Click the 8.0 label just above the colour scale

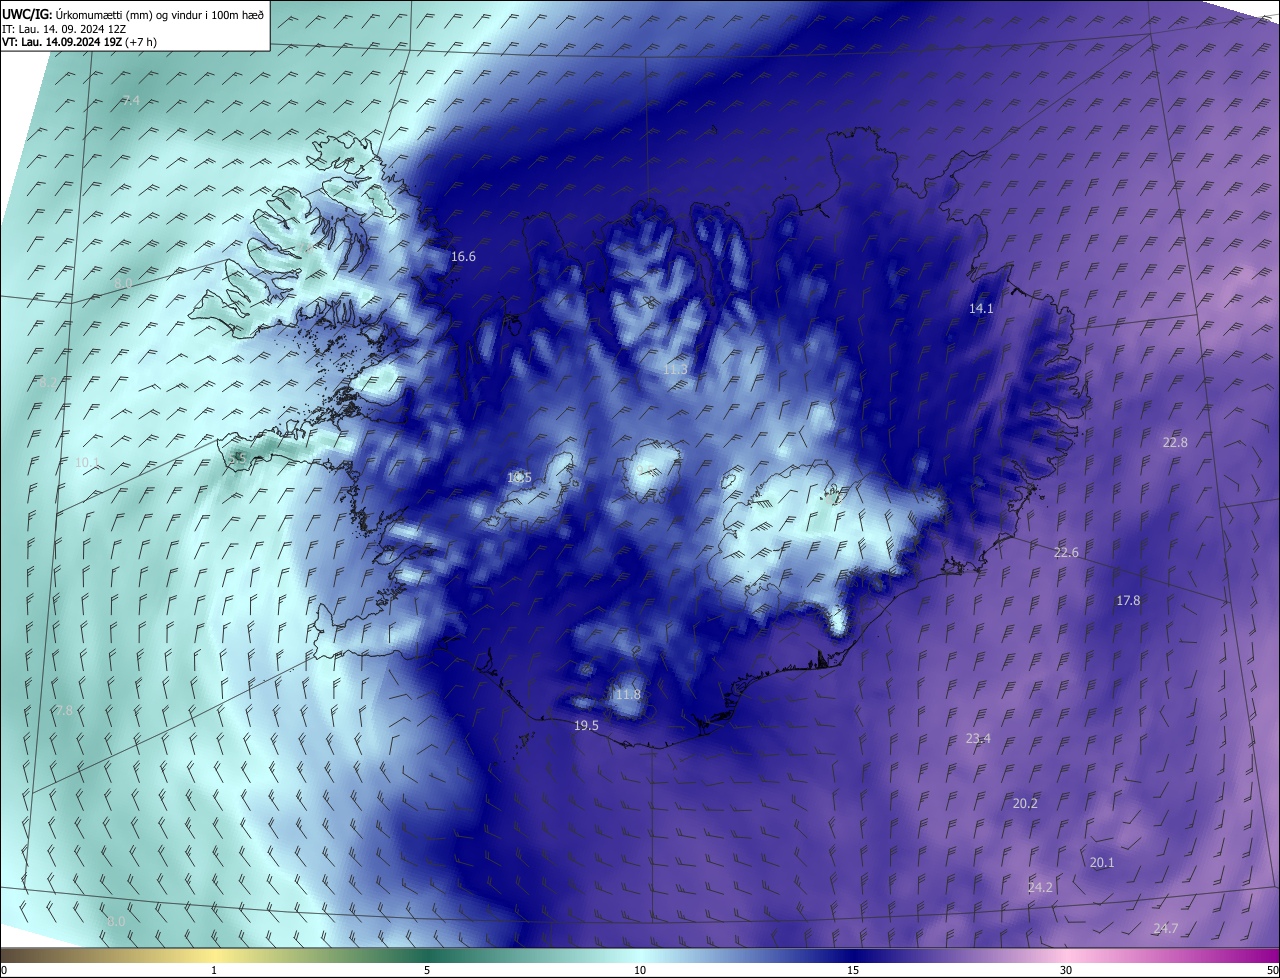(117, 921)
